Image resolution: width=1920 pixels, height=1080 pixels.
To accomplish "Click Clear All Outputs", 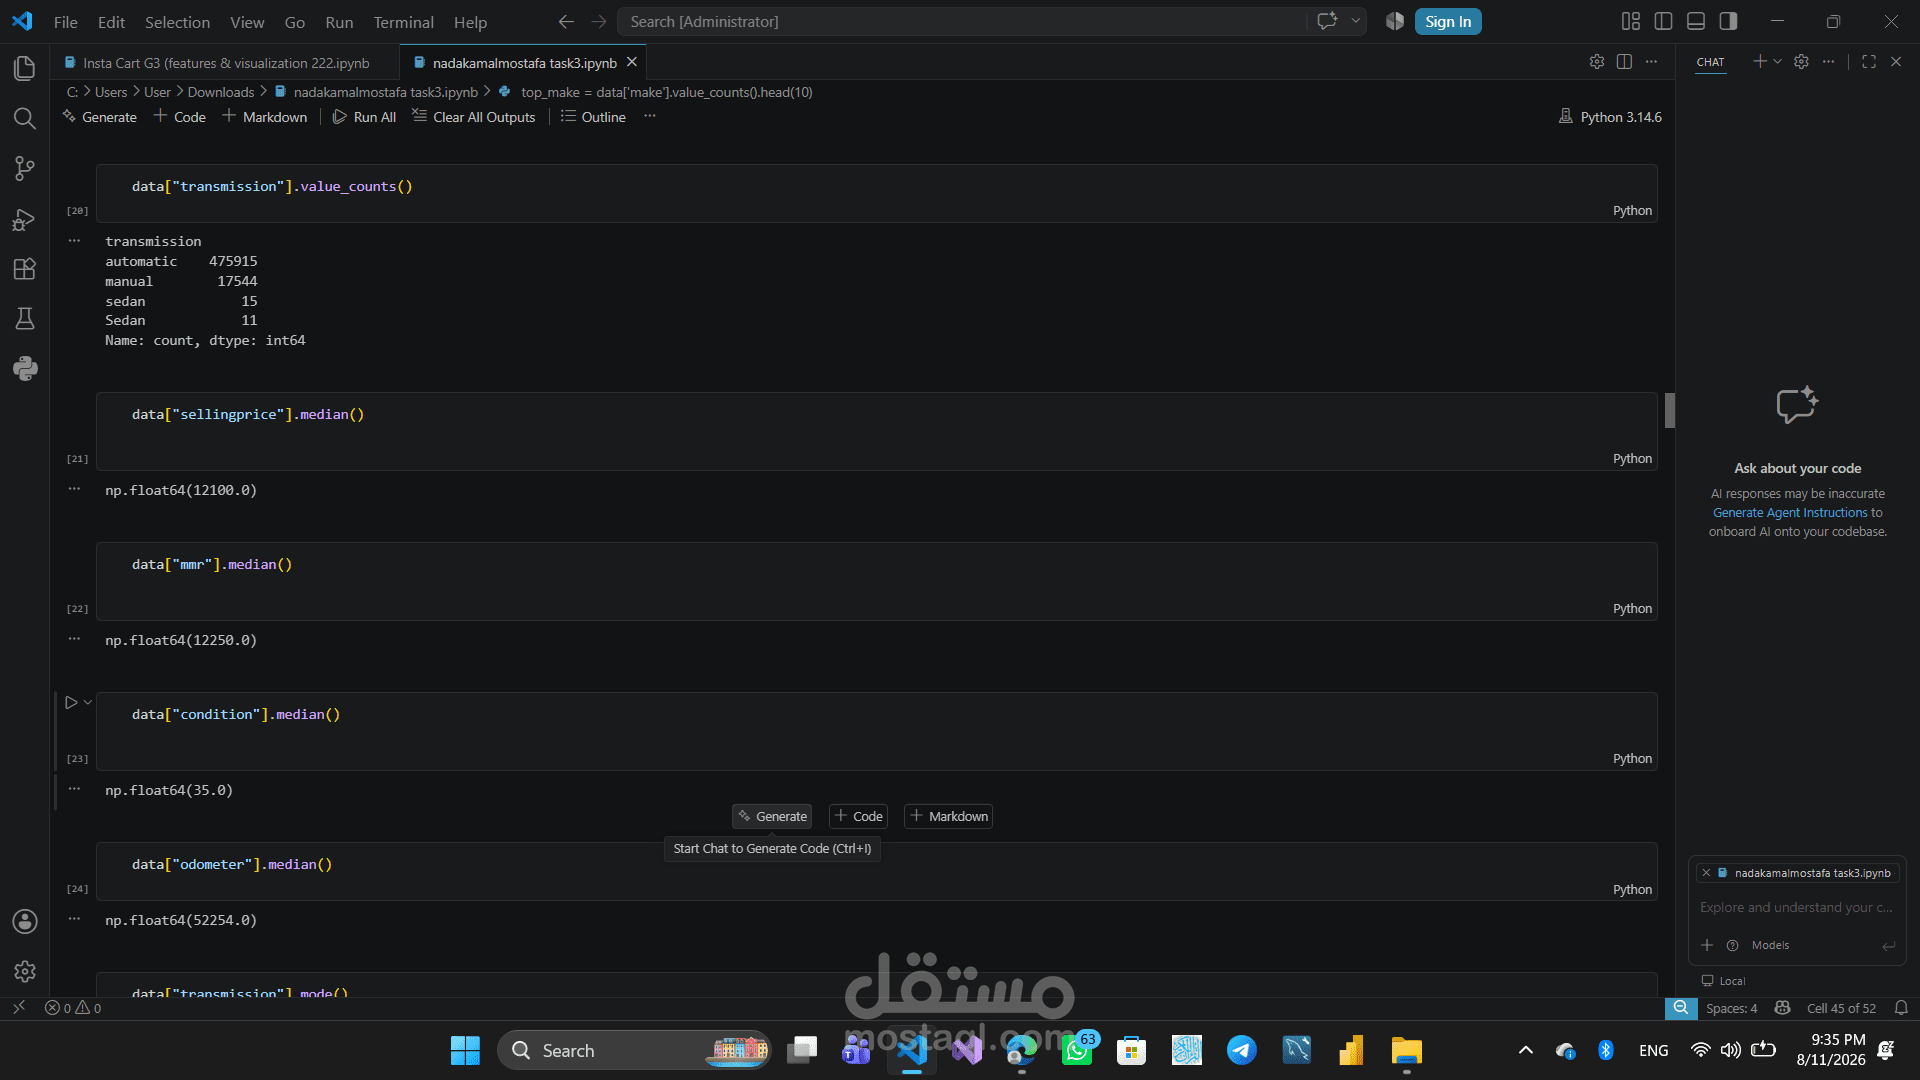I will pos(474,117).
